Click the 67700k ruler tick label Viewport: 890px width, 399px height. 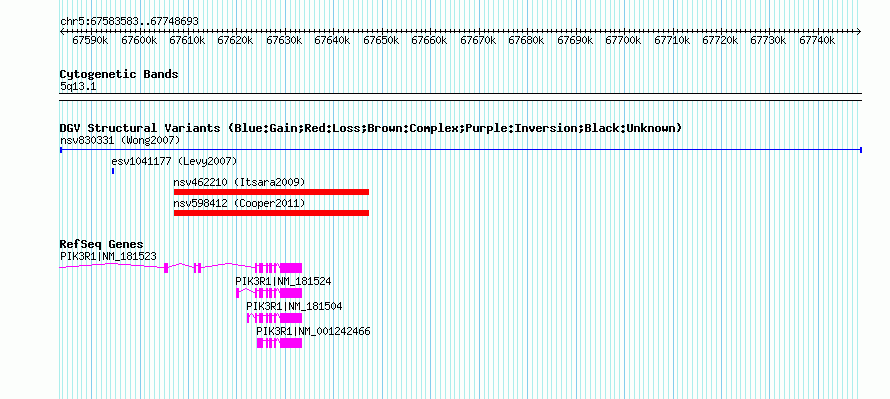(x=623, y=40)
